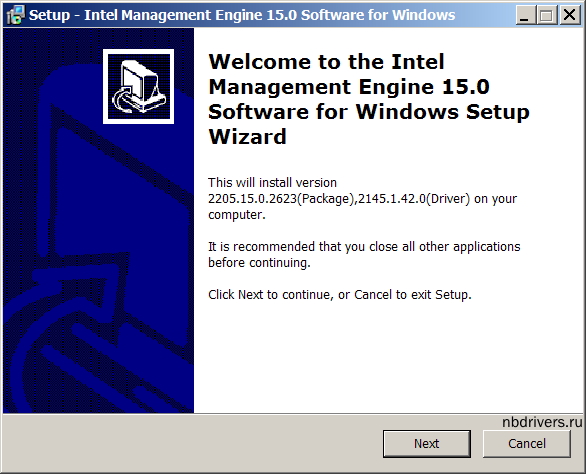Select the package version 2205.15.0.2623 text
Screen dimensions: 586x474
tap(252, 198)
